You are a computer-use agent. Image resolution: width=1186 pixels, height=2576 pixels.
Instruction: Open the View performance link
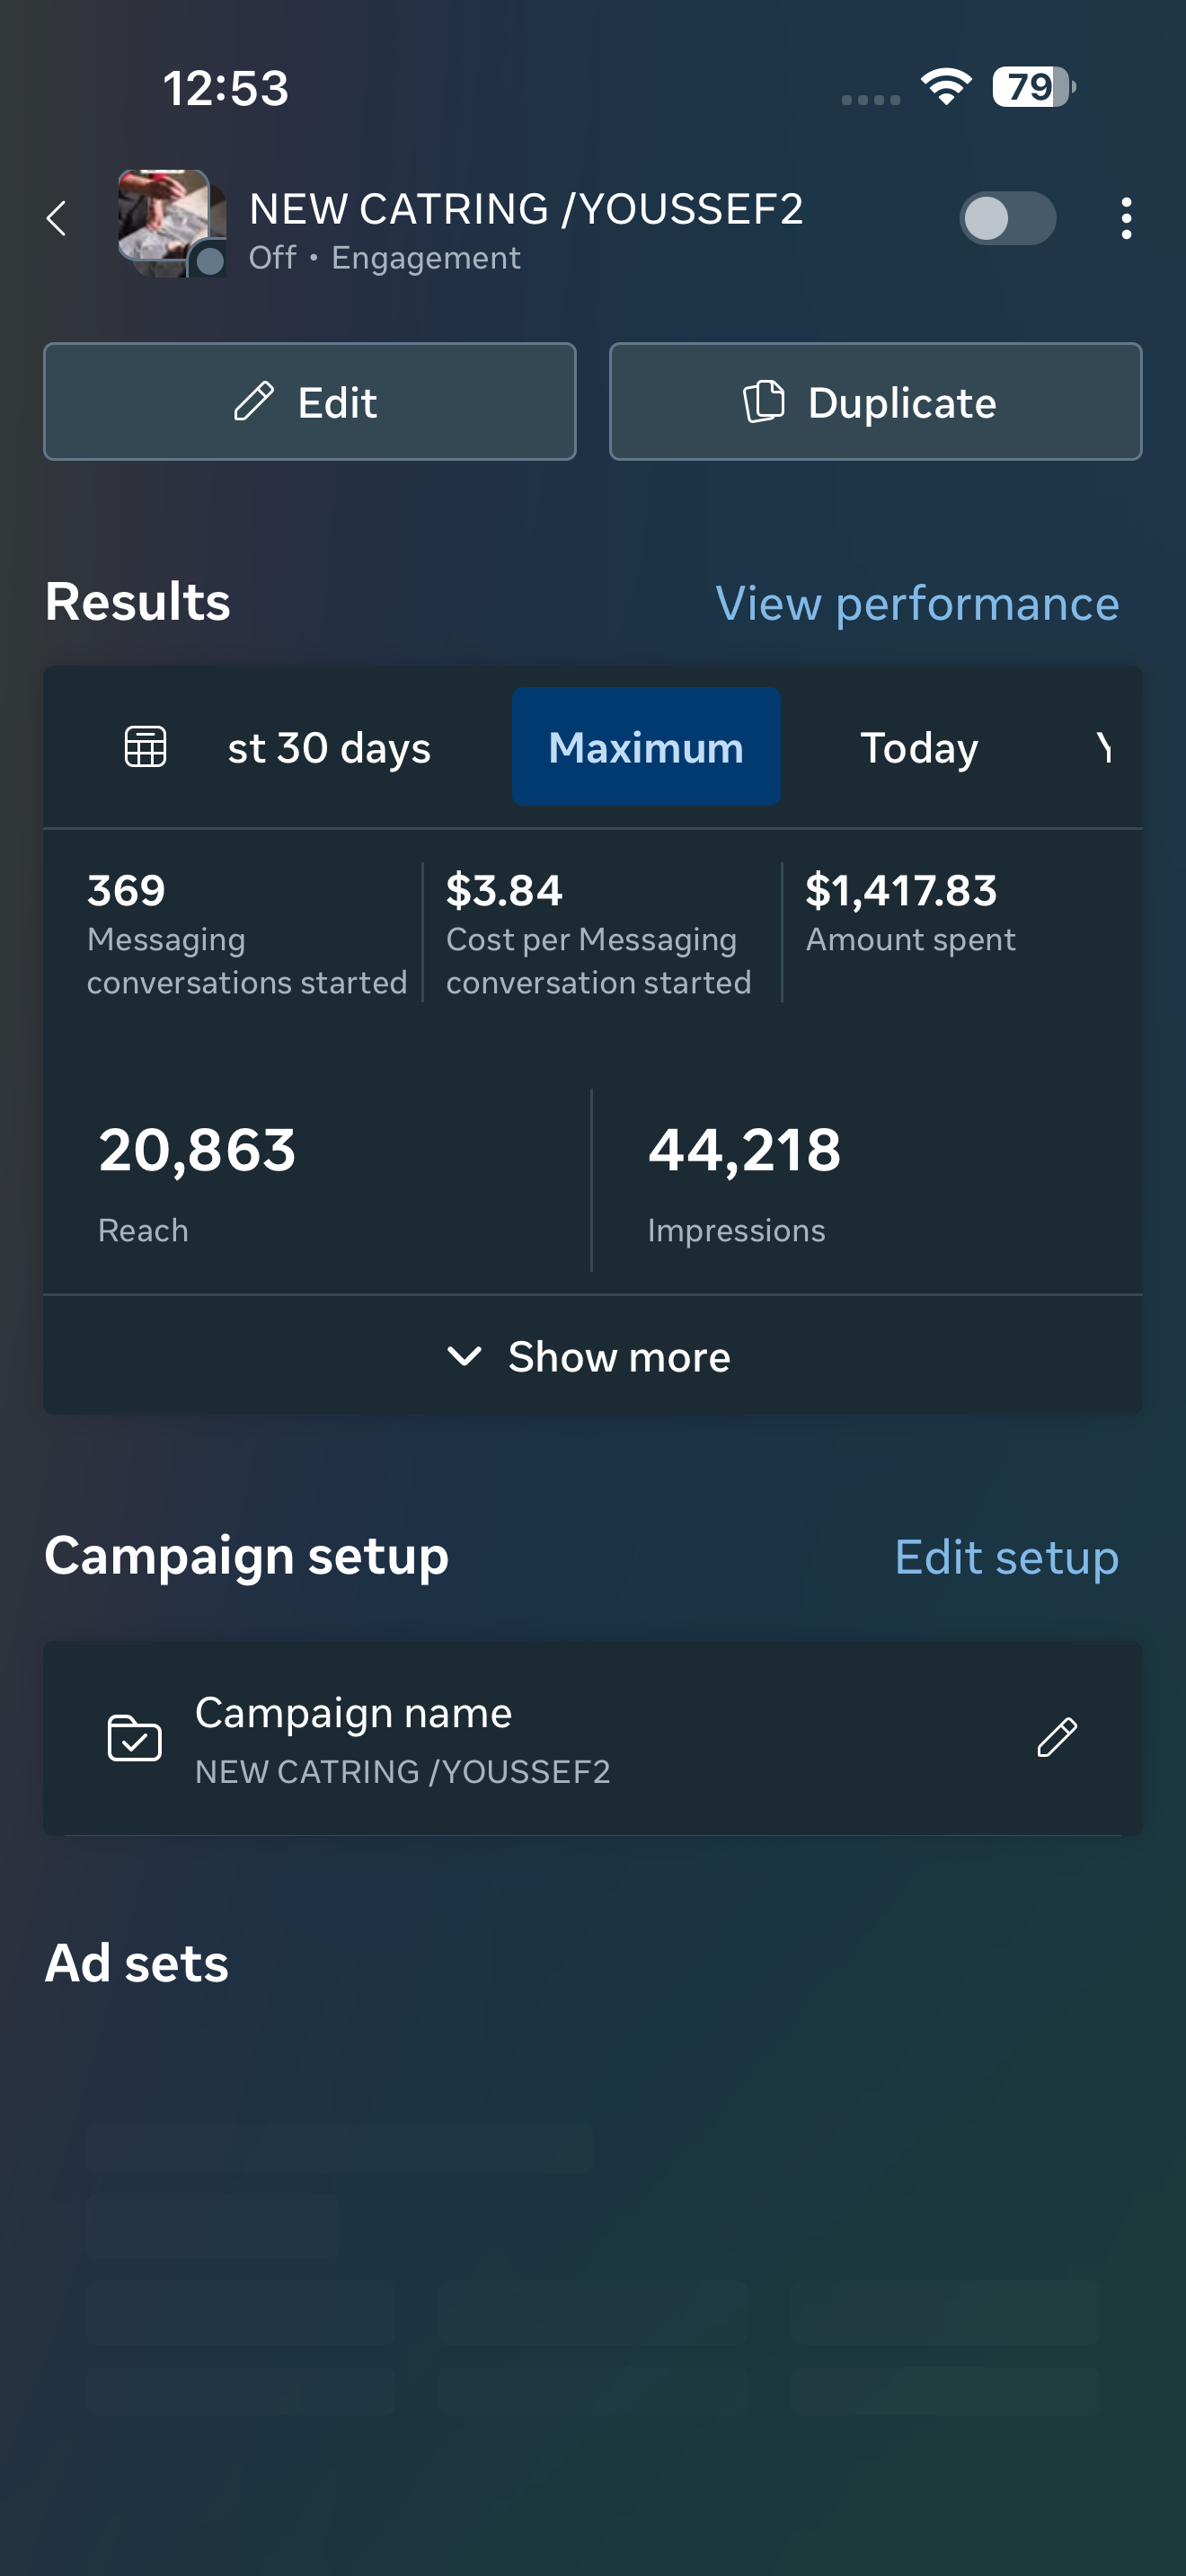point(917,603)
